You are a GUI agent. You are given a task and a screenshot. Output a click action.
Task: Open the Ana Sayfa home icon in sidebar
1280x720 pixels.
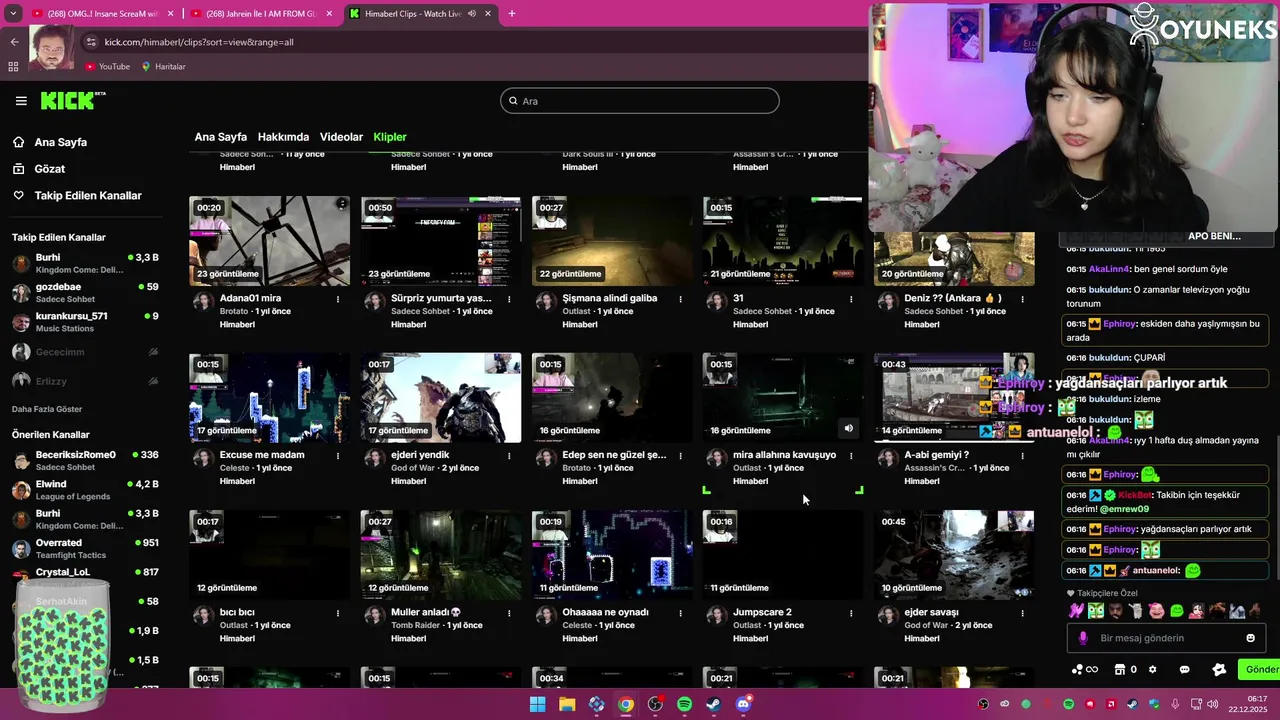pos(18,142)
